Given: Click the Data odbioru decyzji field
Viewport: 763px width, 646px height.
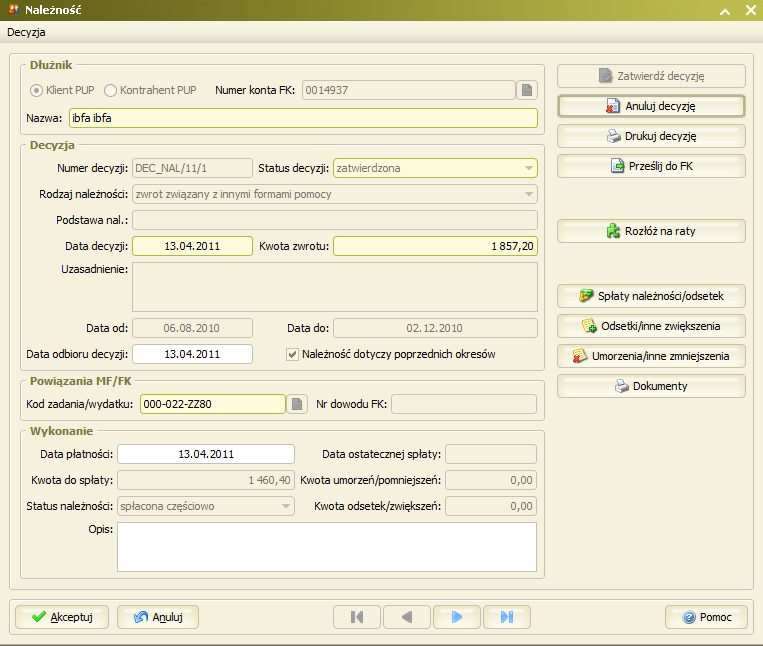Looking at the screenshot, I should pyautogui.click(x=192, y=354).
